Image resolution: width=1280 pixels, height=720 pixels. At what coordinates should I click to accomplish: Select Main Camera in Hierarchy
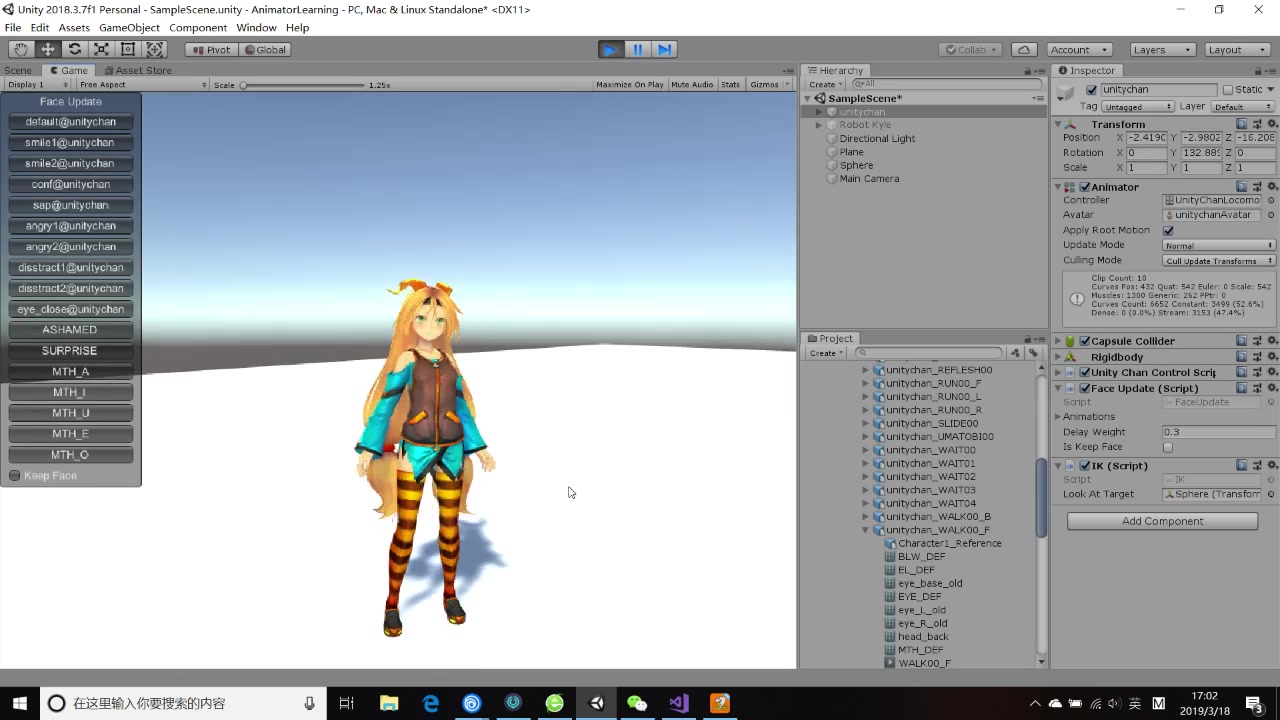869,179
